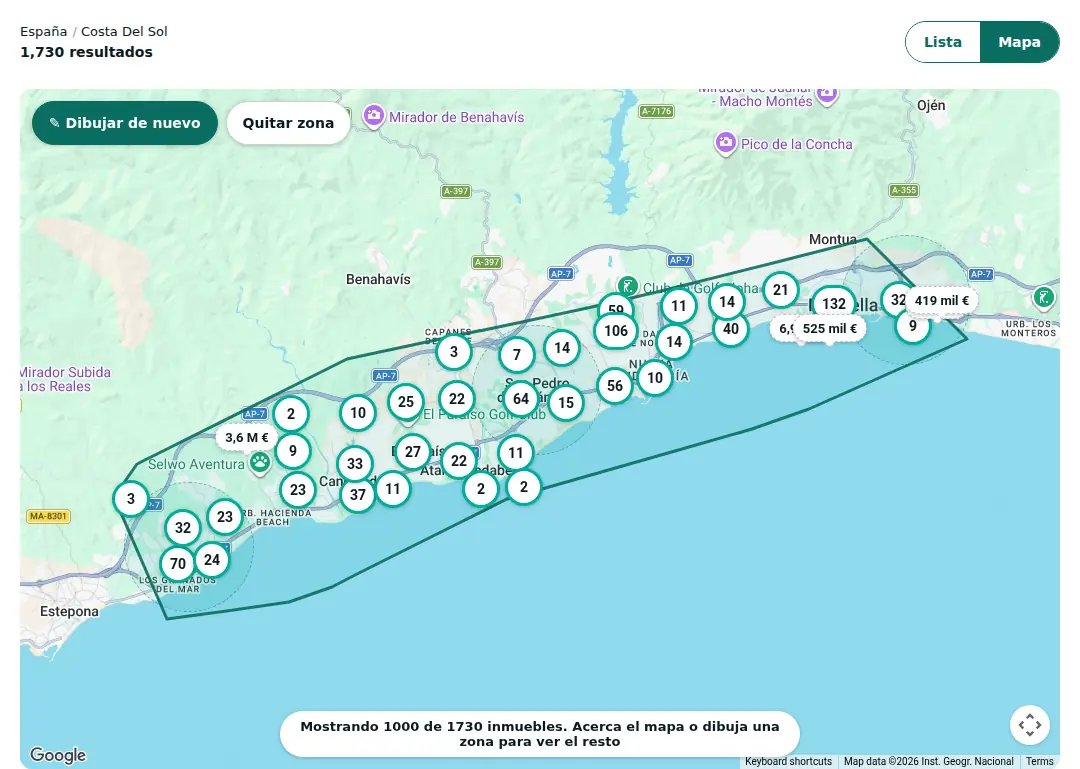Viewport: 1080px width, 769px height.
Task: Open the 37 properties cluster
Action: coord(357,495)
